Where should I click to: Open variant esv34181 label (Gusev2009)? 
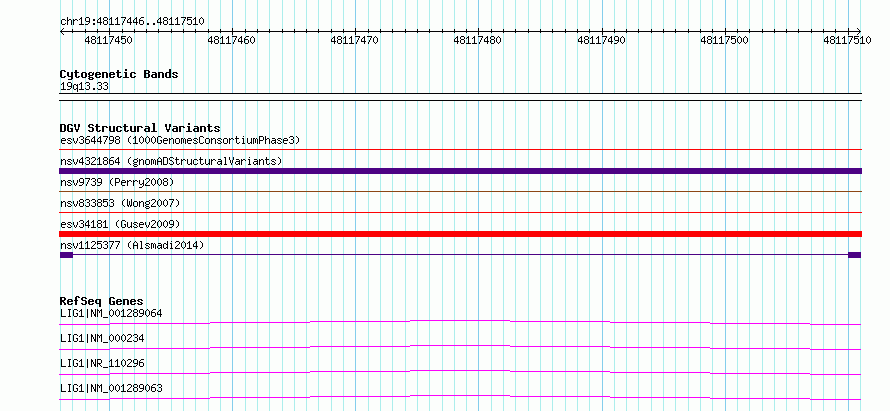point(120,224)
